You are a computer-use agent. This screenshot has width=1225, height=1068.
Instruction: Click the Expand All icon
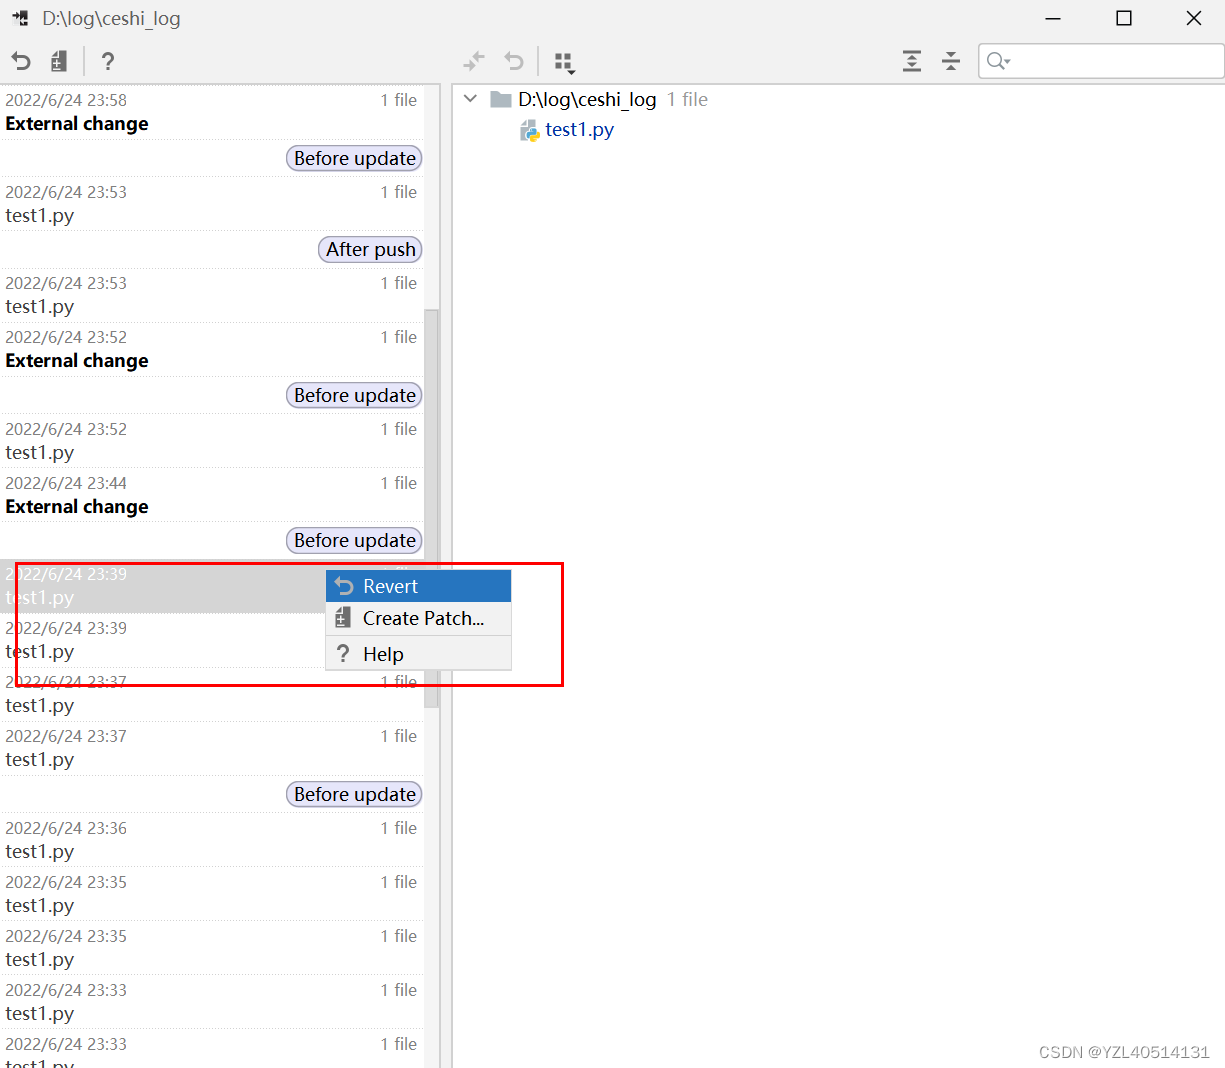912,62
